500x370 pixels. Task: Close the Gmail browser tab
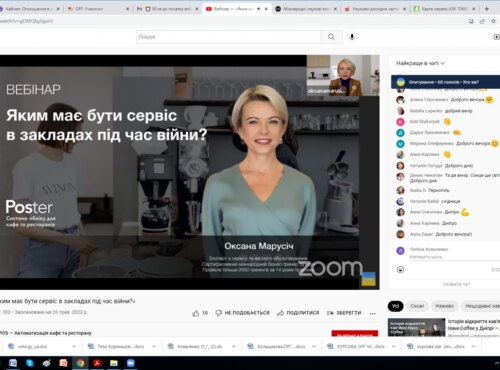click(x=197, y=9)
